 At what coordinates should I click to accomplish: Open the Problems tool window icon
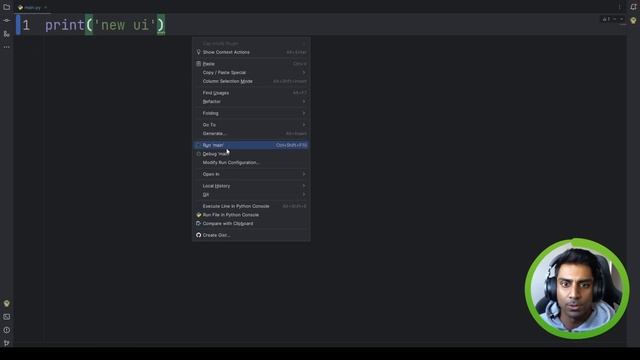pos(7,330)
